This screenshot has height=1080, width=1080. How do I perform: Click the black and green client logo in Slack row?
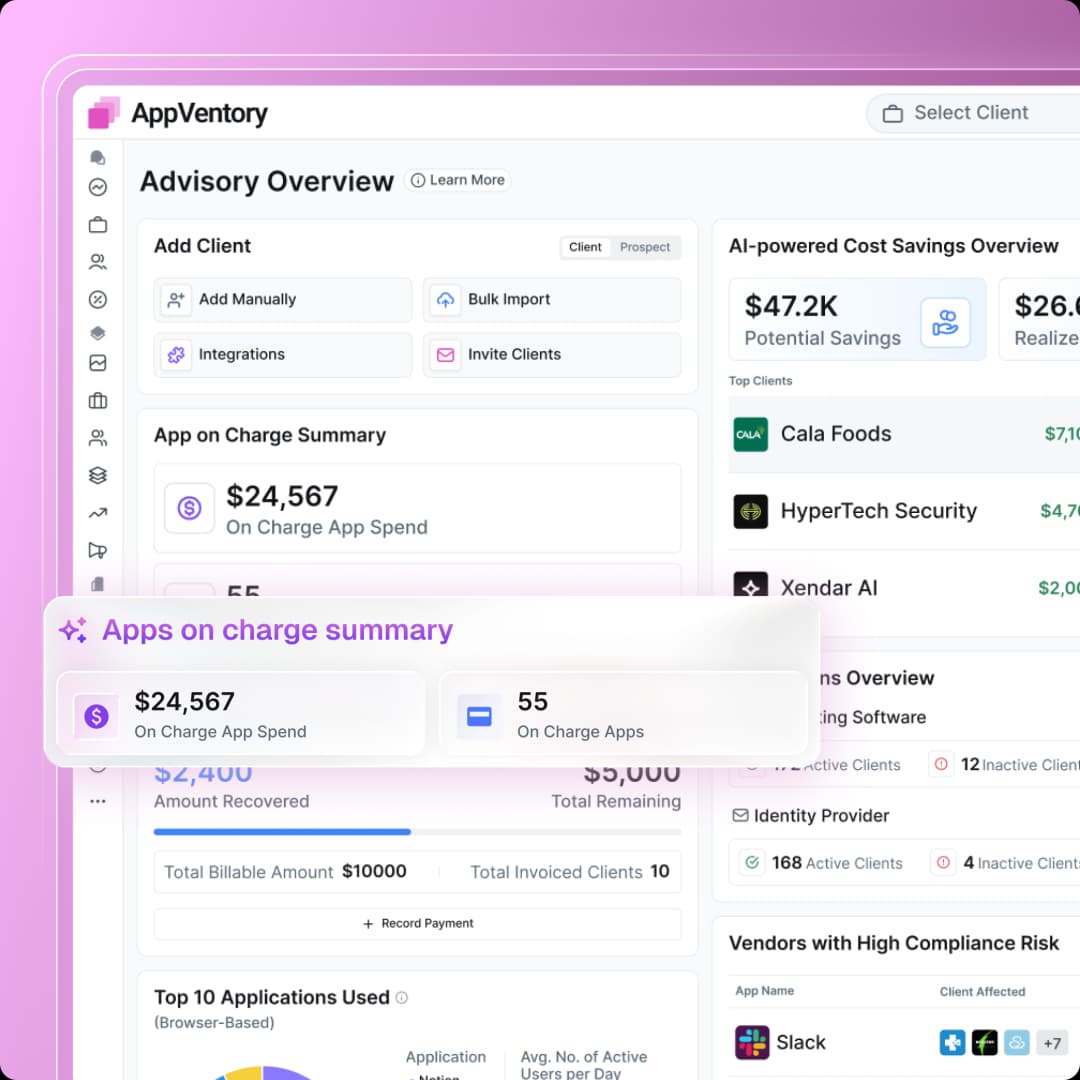pyautogui.click(x=985, y=1043)
